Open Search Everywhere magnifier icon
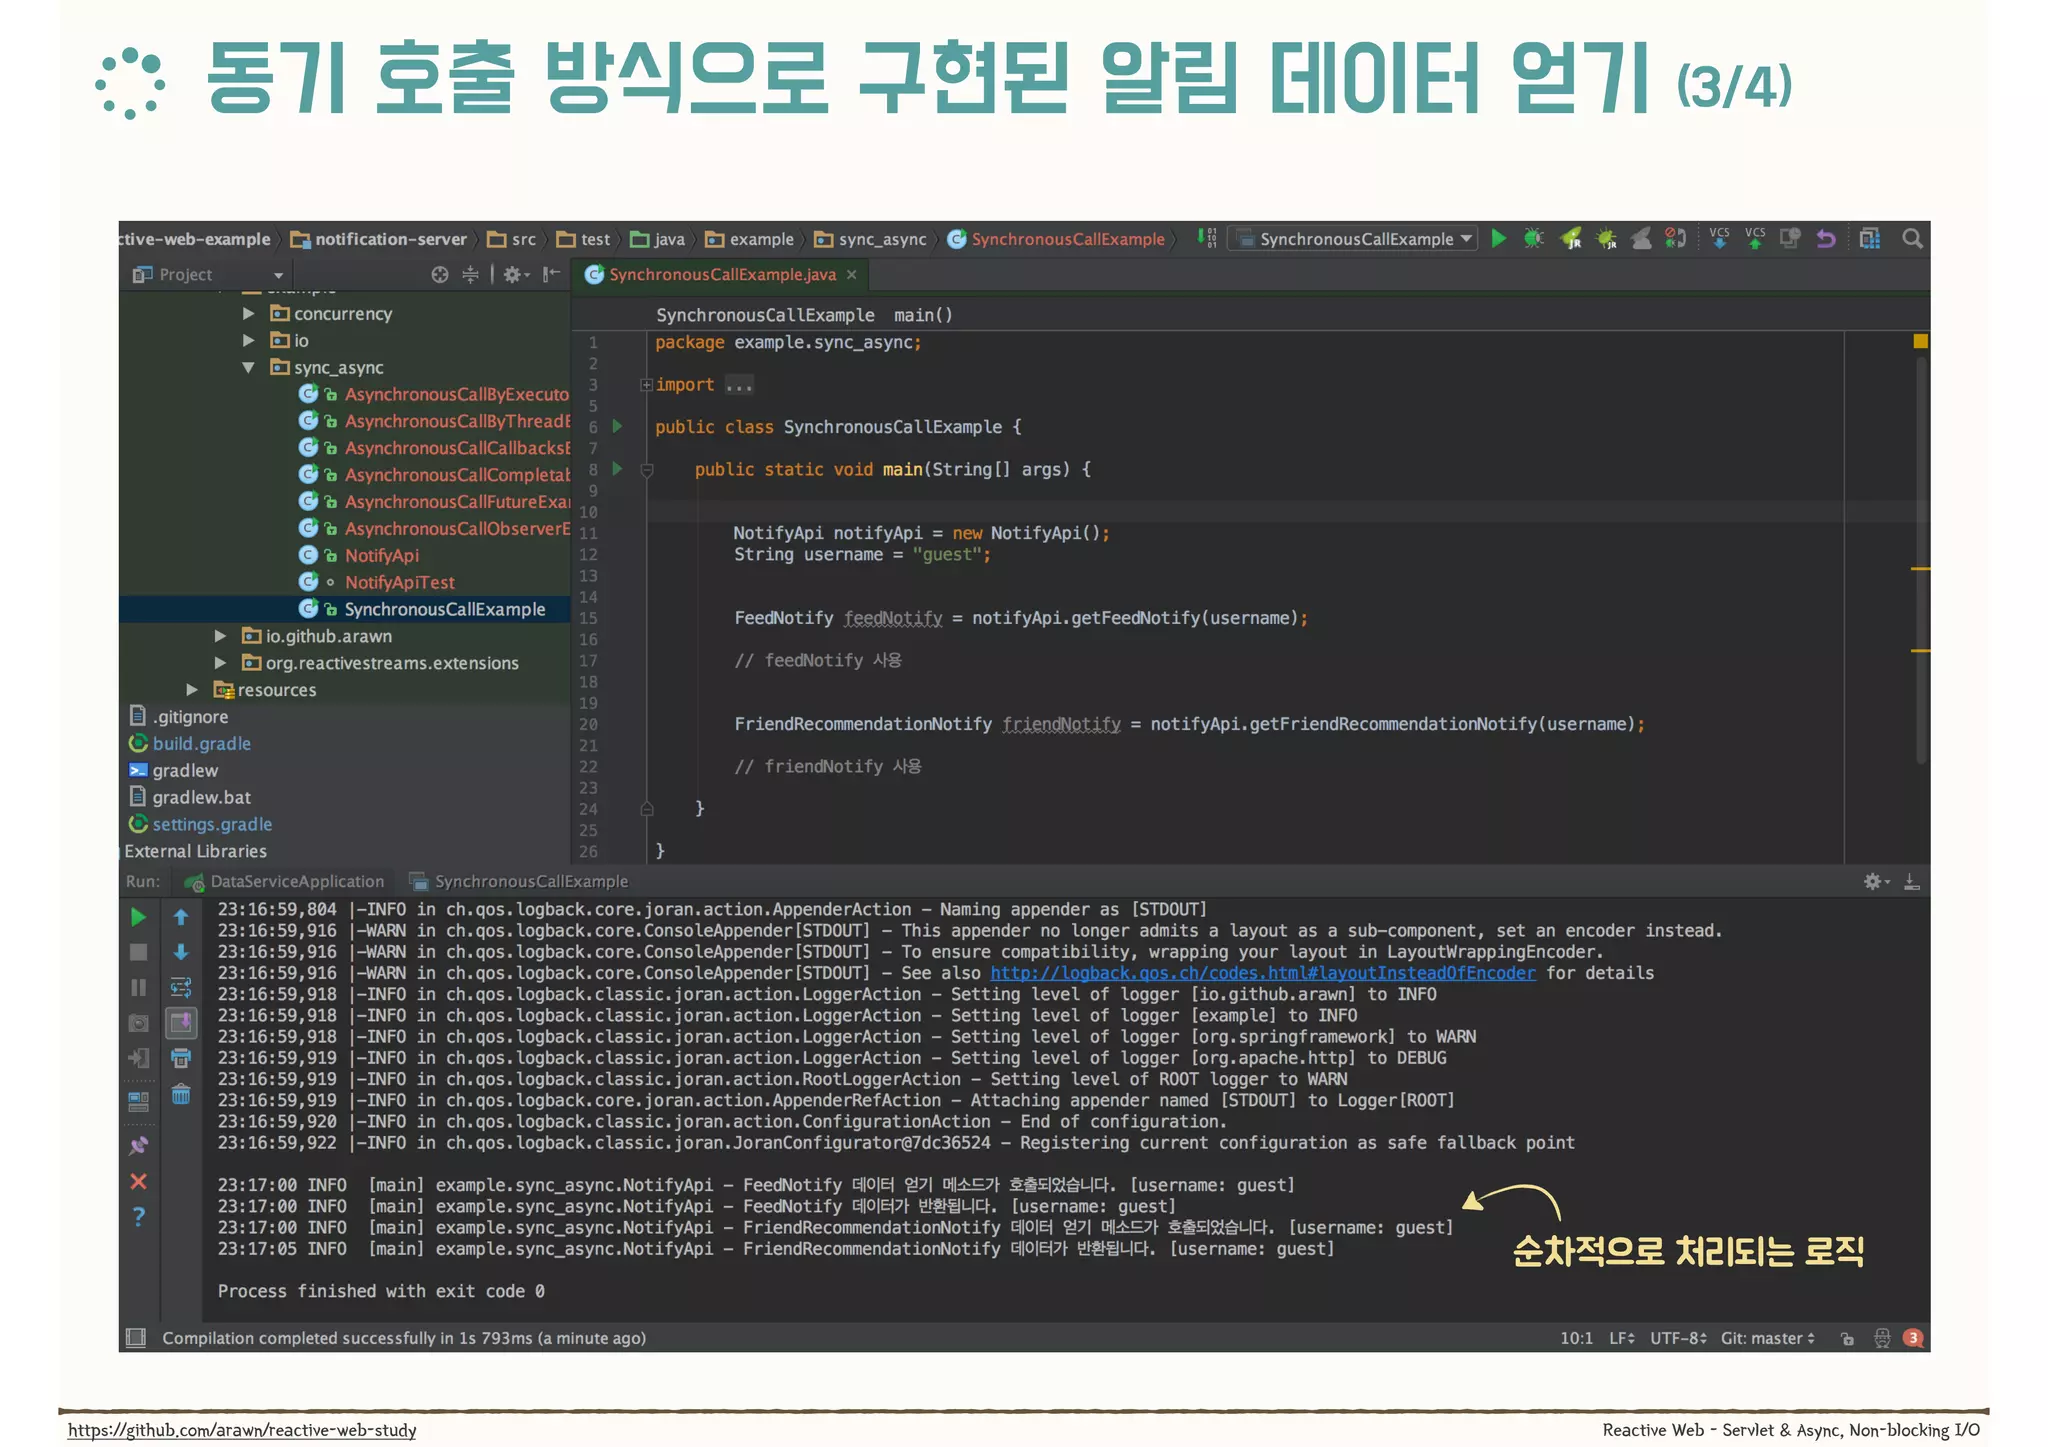Screen dimensions: 2048x1447 pos(1912,238)
